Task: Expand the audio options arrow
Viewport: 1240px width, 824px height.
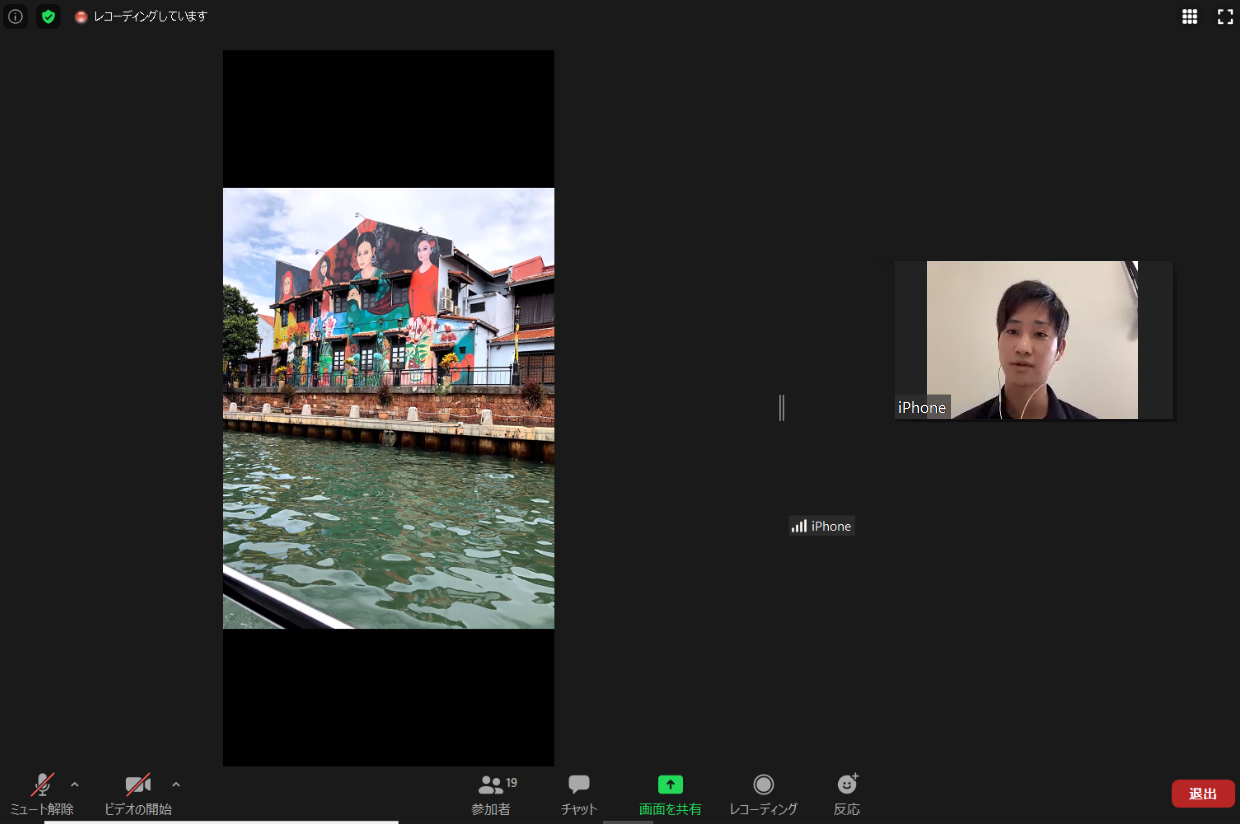Action: point(74,785)
